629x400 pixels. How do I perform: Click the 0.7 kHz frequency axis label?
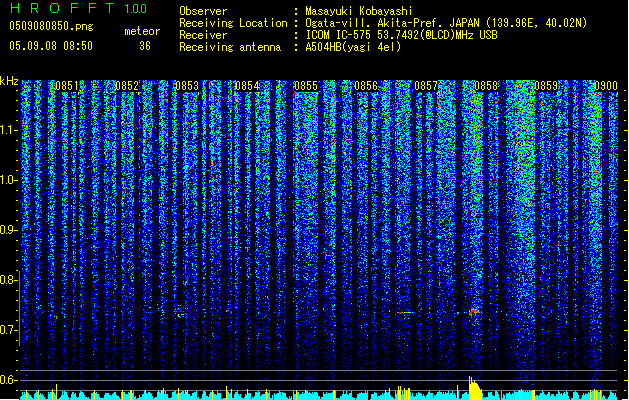point(8,330)
